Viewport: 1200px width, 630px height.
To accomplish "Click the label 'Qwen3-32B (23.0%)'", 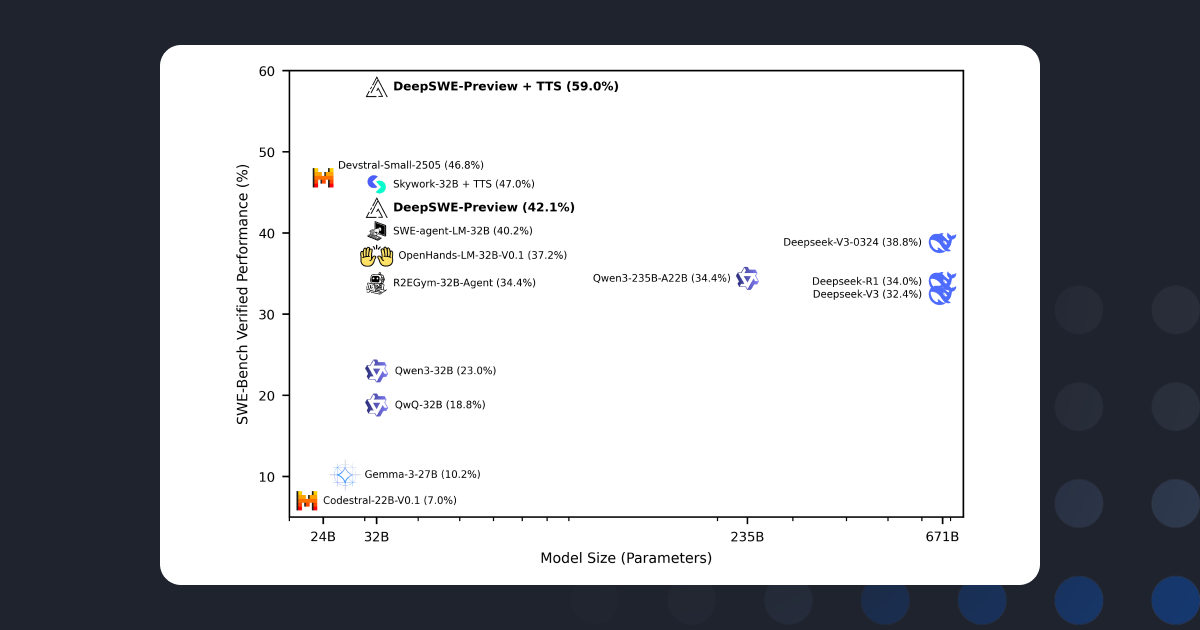I will click(446, 371).
